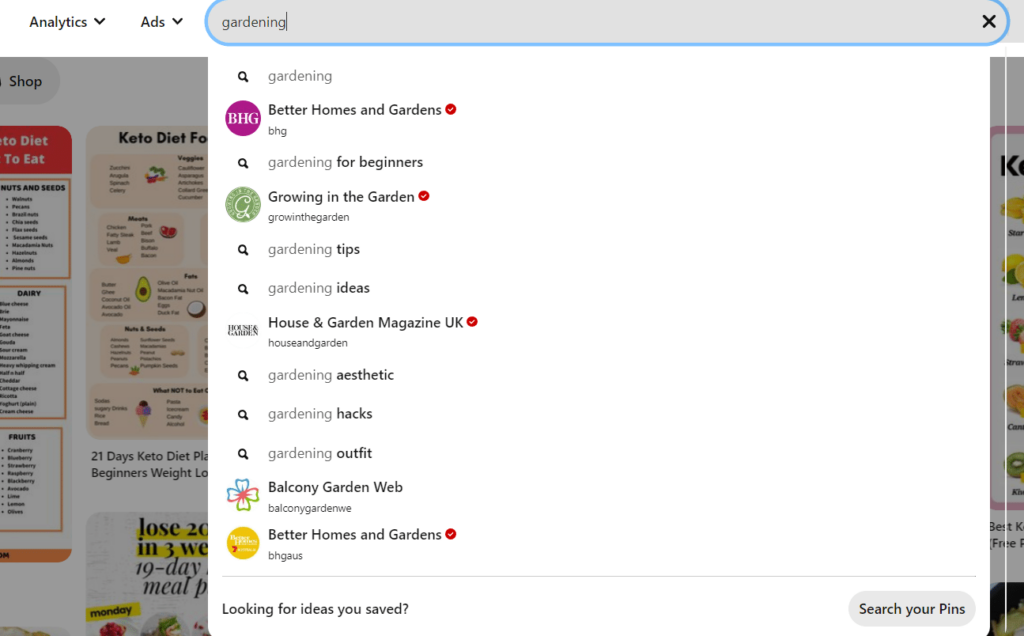This screenshot has height=636, width=1024.
Task: Clear search with the X icon
Action: 988,21
